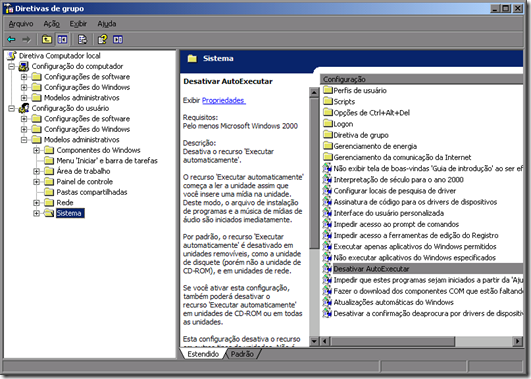Viewport: 531px width, 379px height.
Task: Expand the Área de trabalho node
Action: tap(36, 171)
